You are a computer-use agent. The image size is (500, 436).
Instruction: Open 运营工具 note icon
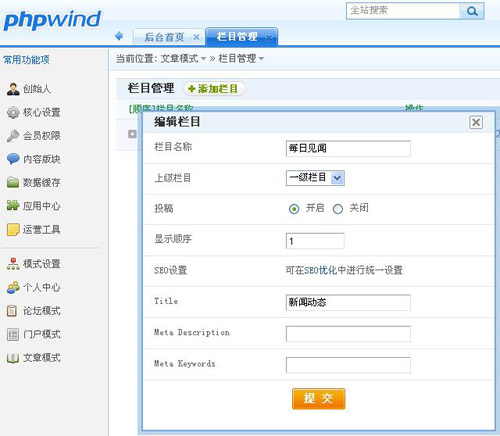pyautogui.click(x=13, y=229)
